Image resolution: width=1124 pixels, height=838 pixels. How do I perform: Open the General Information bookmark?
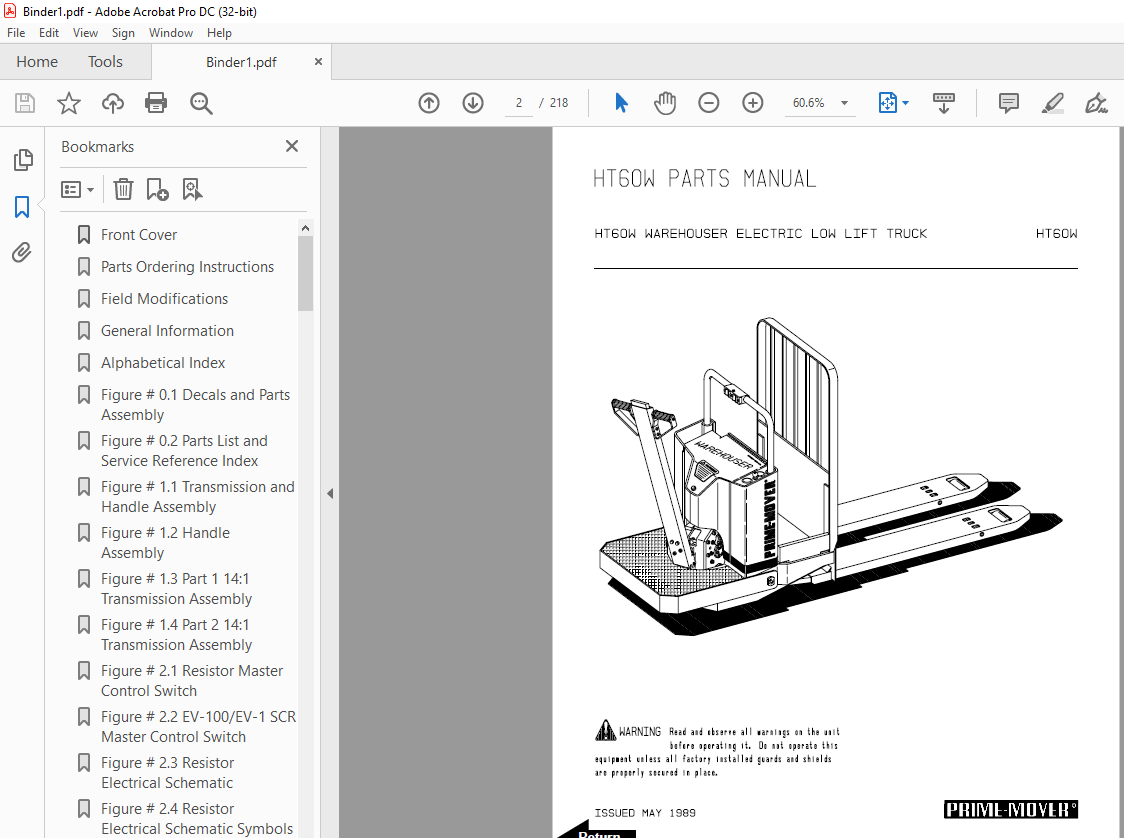point(167,331)
